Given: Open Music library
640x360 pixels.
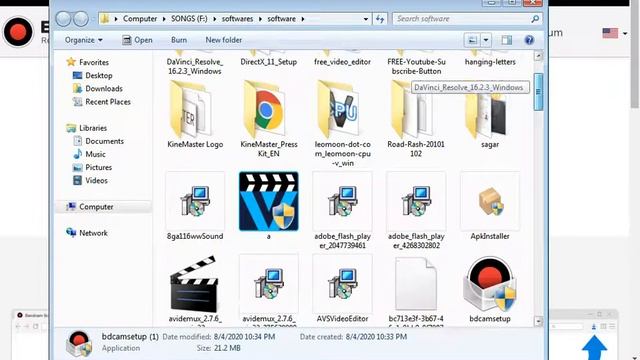Looking at the screenshot, I should (x=89, y=154).
